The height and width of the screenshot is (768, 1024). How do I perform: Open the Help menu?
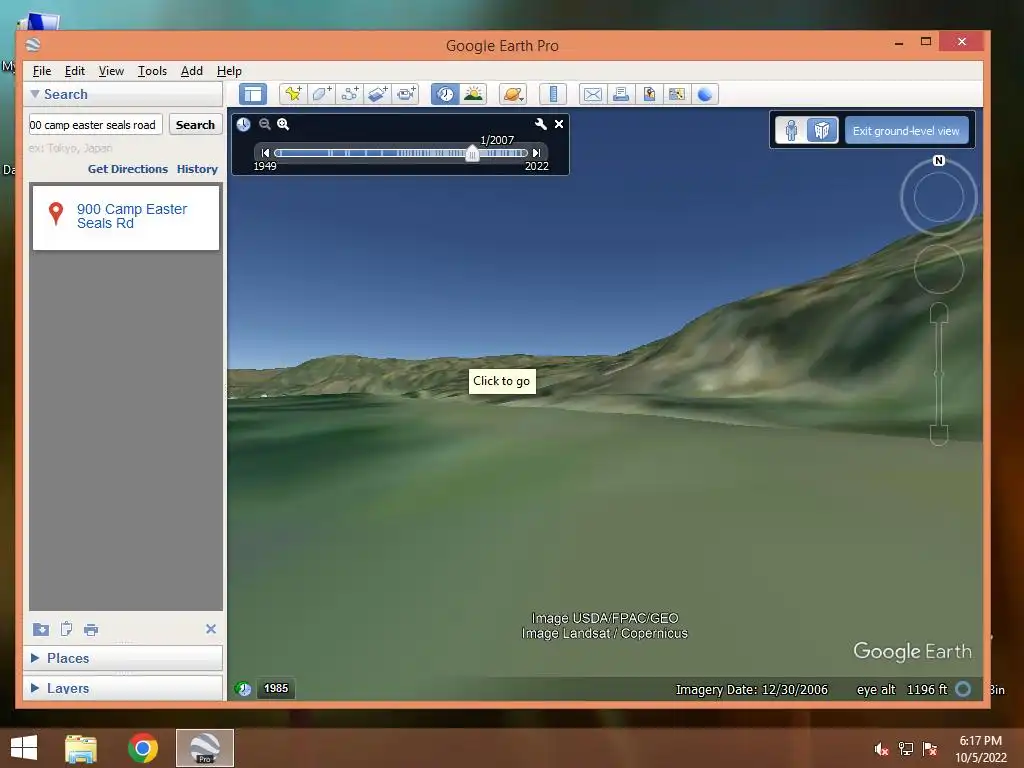pos(229,71)
